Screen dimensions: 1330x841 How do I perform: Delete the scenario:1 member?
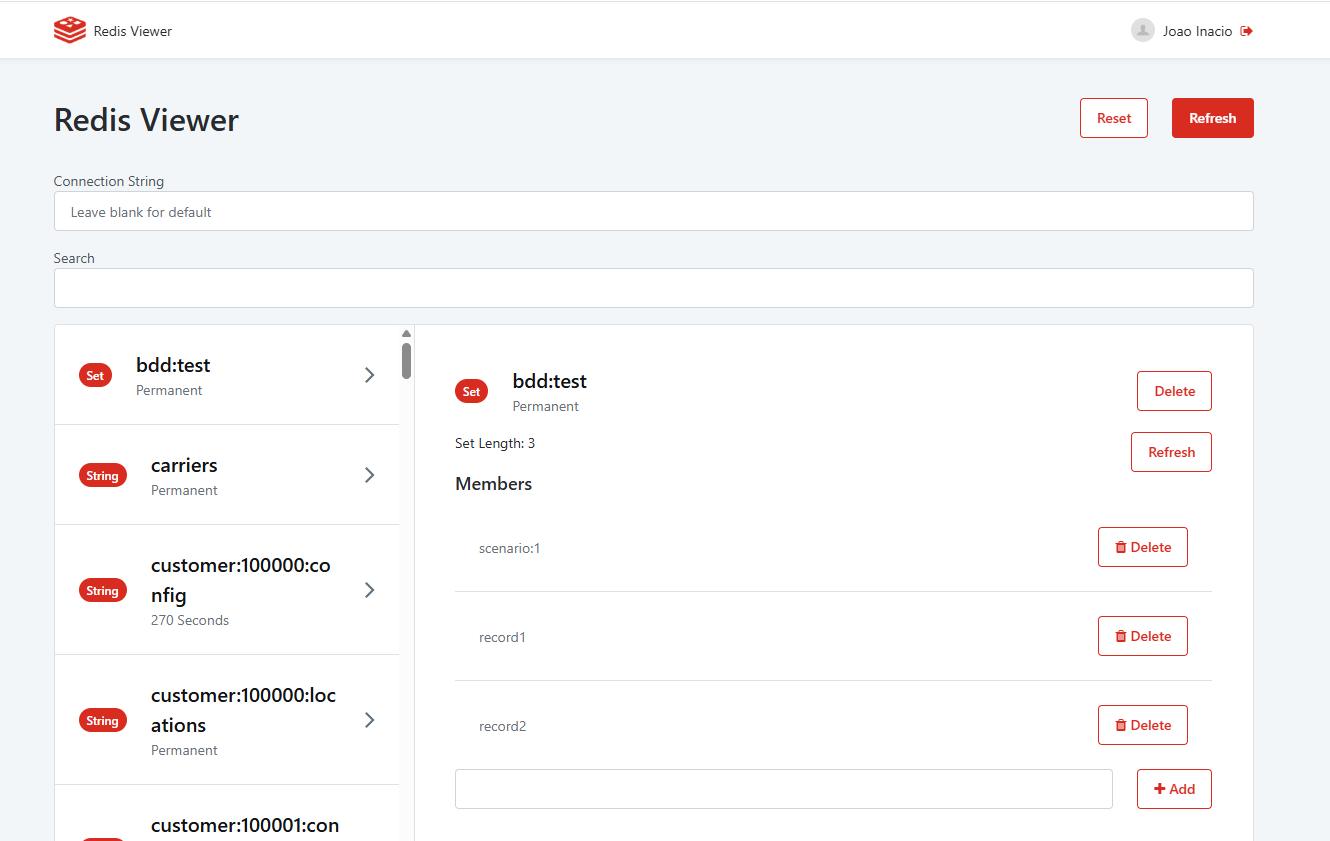point(1143,547)
